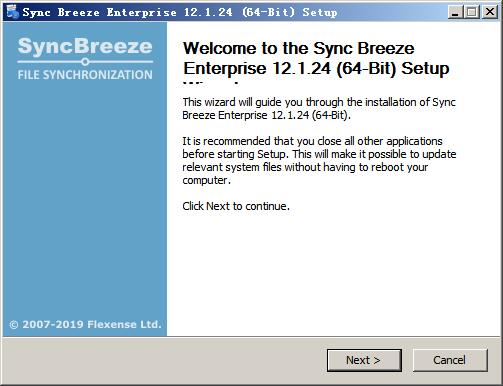Click the paragraph about closing other applications

click(x=319, y=161)
